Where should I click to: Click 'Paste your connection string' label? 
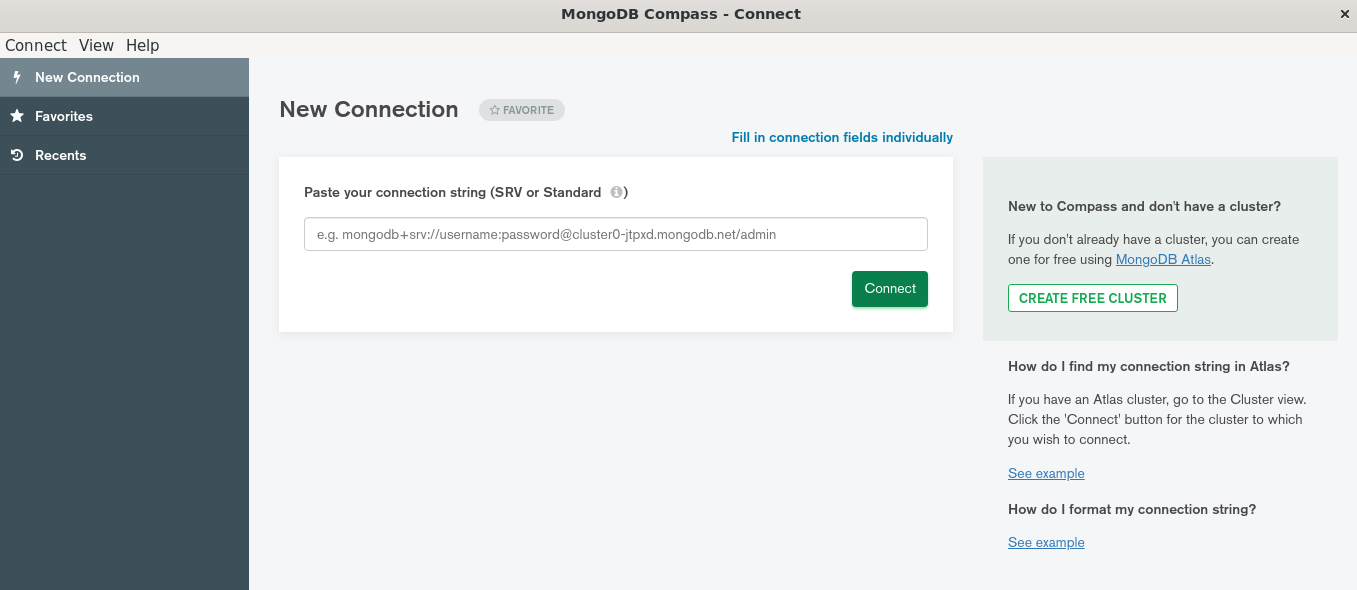[466, 192]
